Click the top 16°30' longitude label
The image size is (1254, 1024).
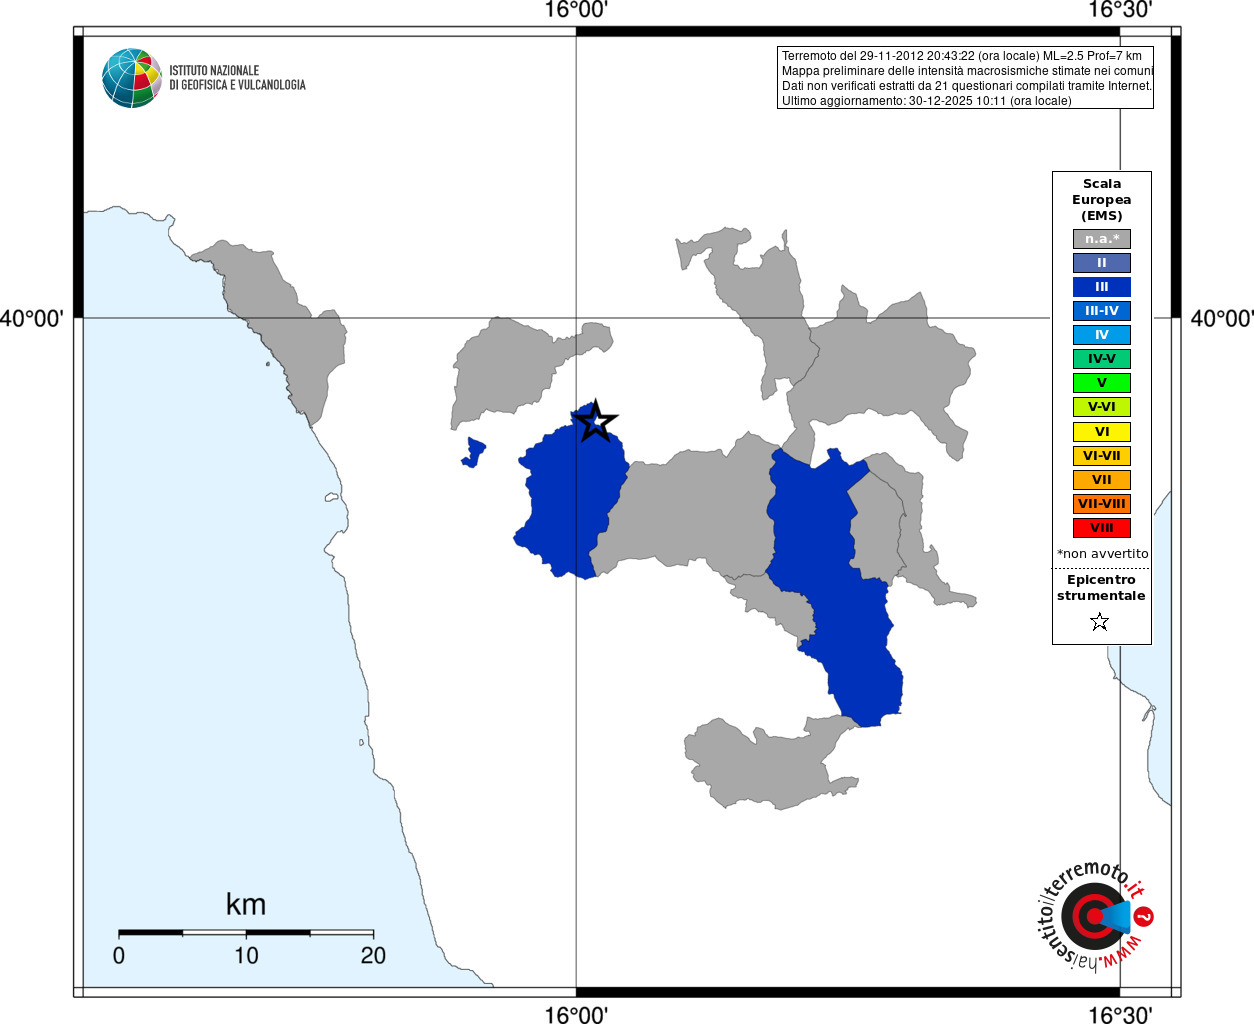pos(1120,10)
